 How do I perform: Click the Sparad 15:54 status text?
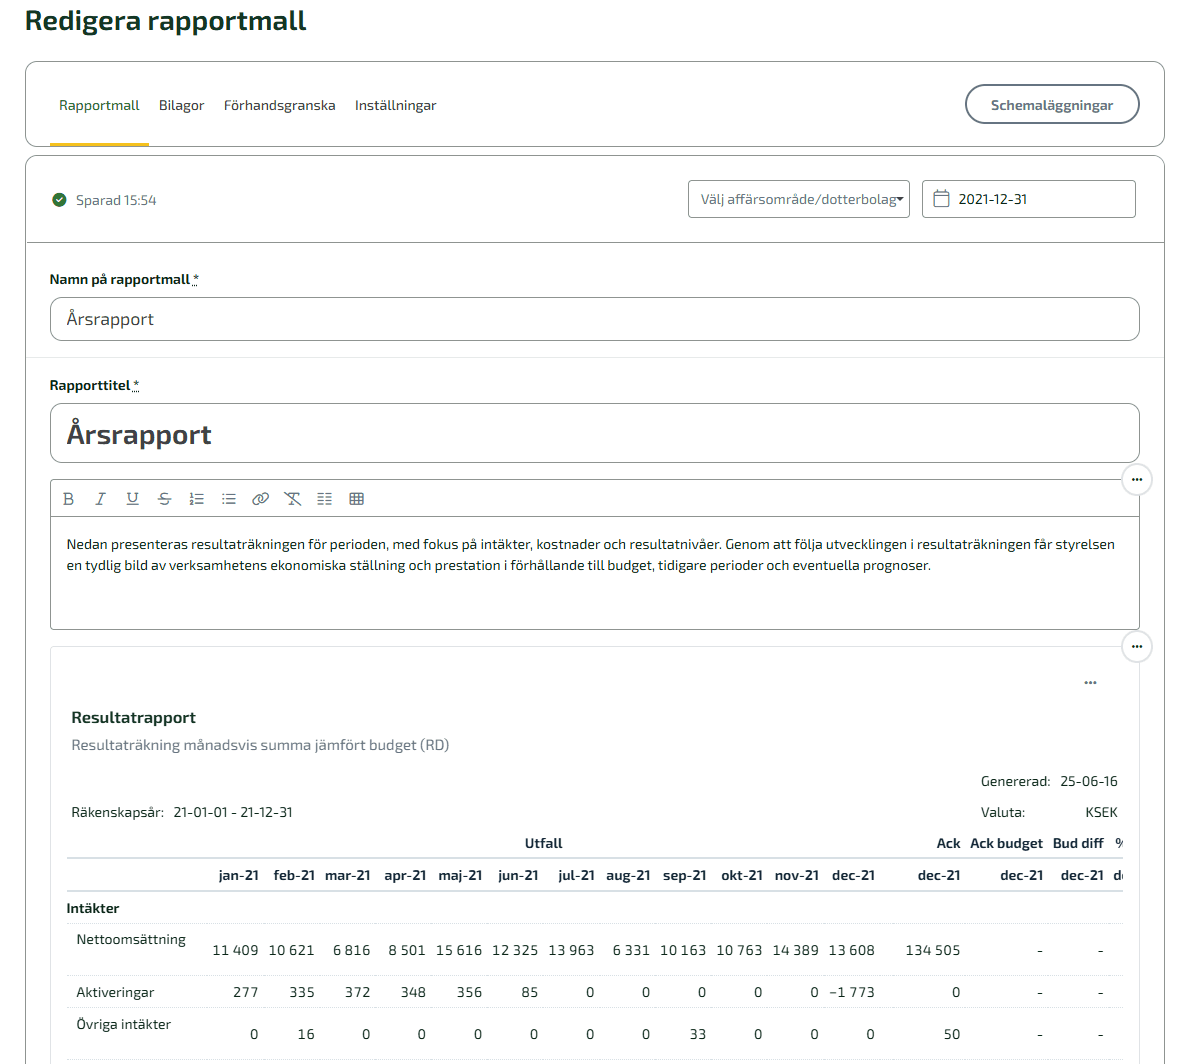pyautogui.click(x=116, y=200)
